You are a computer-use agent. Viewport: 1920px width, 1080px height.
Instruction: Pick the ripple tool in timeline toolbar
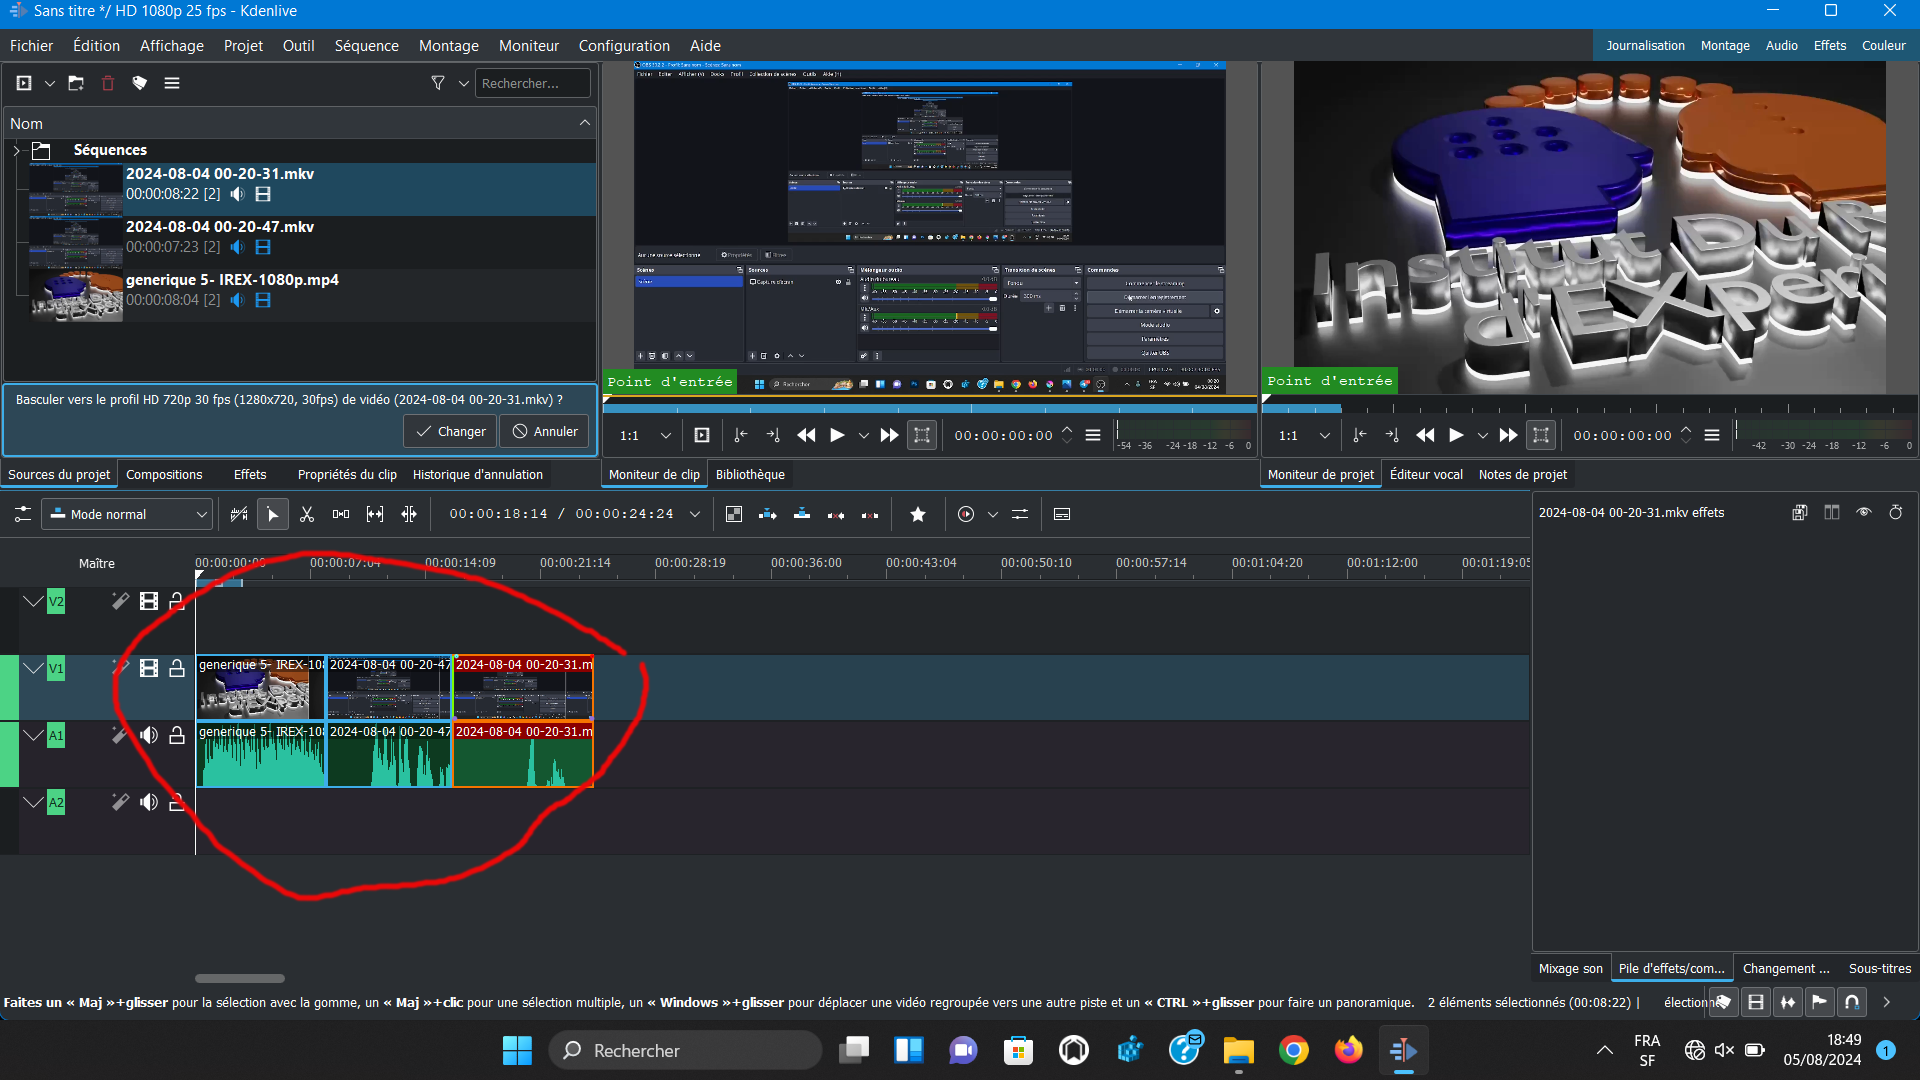point(409,514)
